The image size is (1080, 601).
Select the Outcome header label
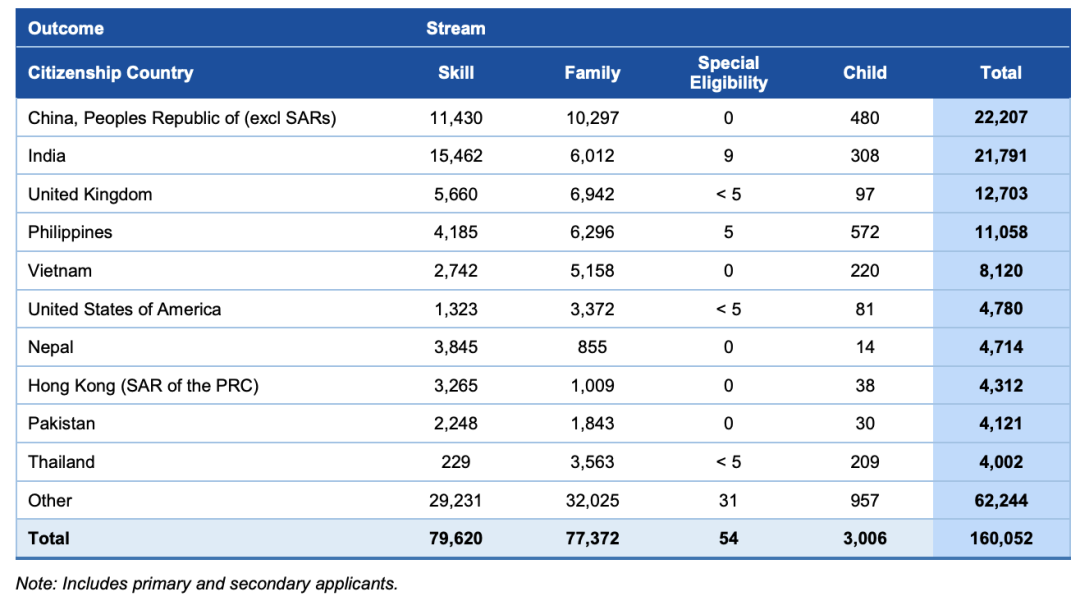[65, 28]
